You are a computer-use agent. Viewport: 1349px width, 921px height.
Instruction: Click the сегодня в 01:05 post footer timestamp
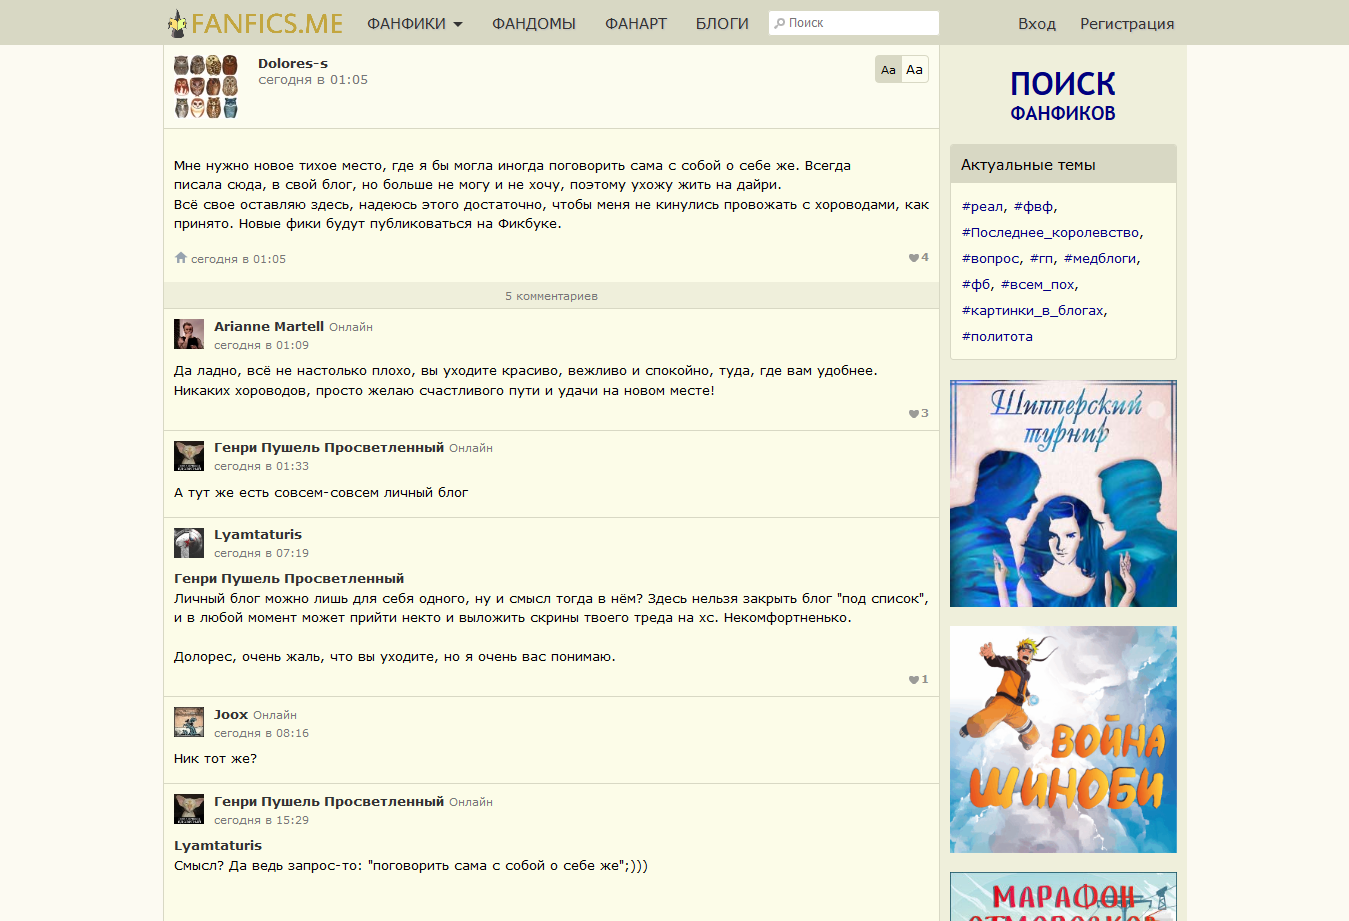(238, 259)
